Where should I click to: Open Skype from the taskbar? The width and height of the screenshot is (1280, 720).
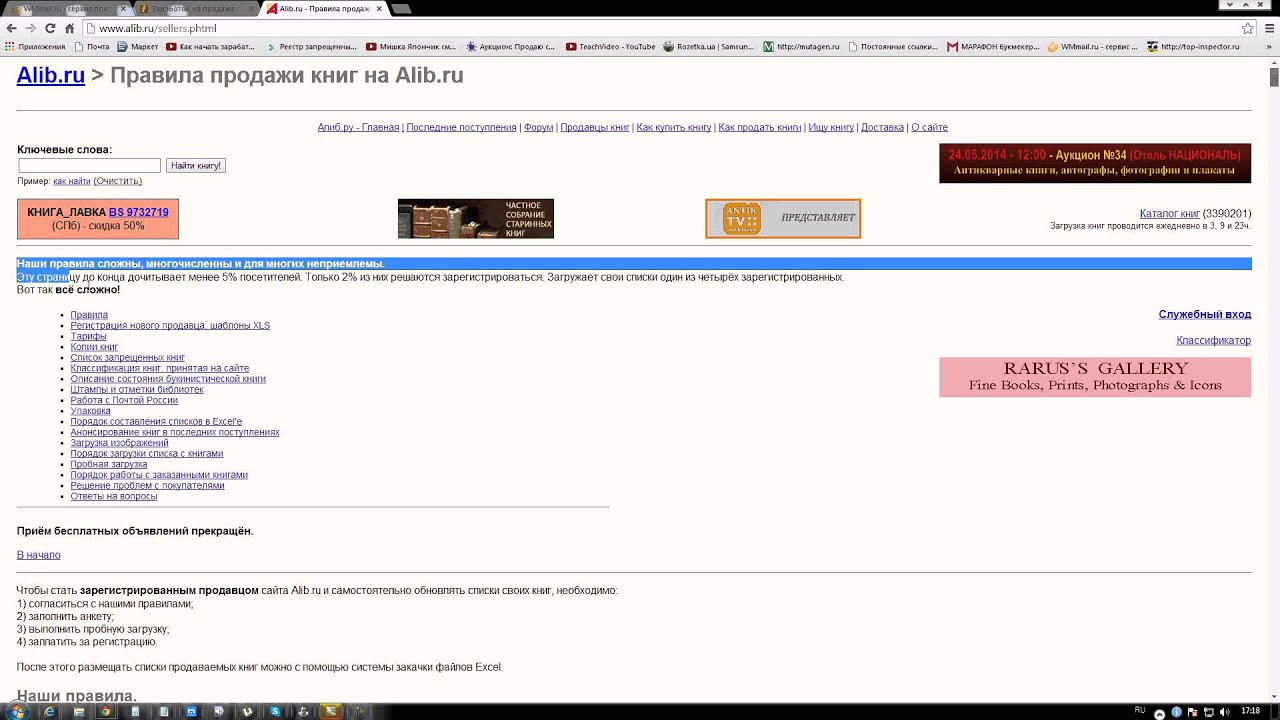(275, 711)
